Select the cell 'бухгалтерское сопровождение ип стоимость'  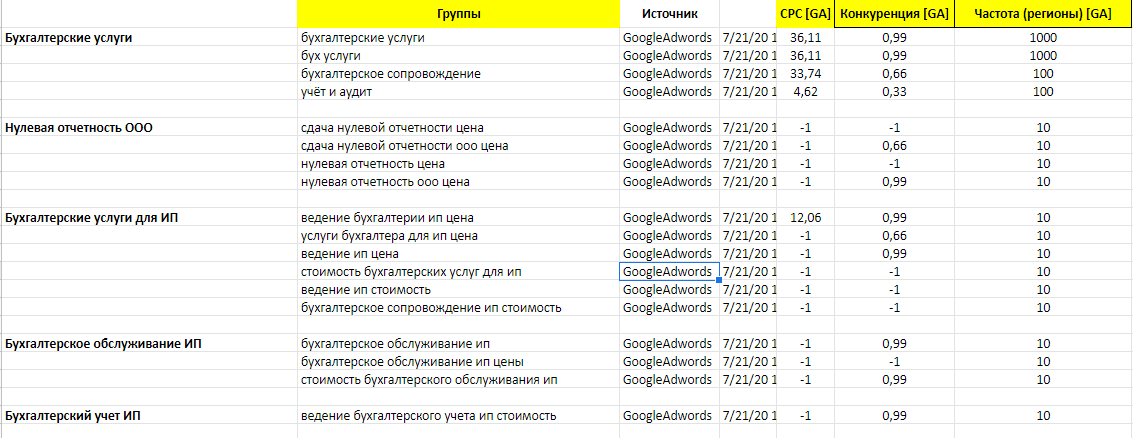tap(458, 308)
